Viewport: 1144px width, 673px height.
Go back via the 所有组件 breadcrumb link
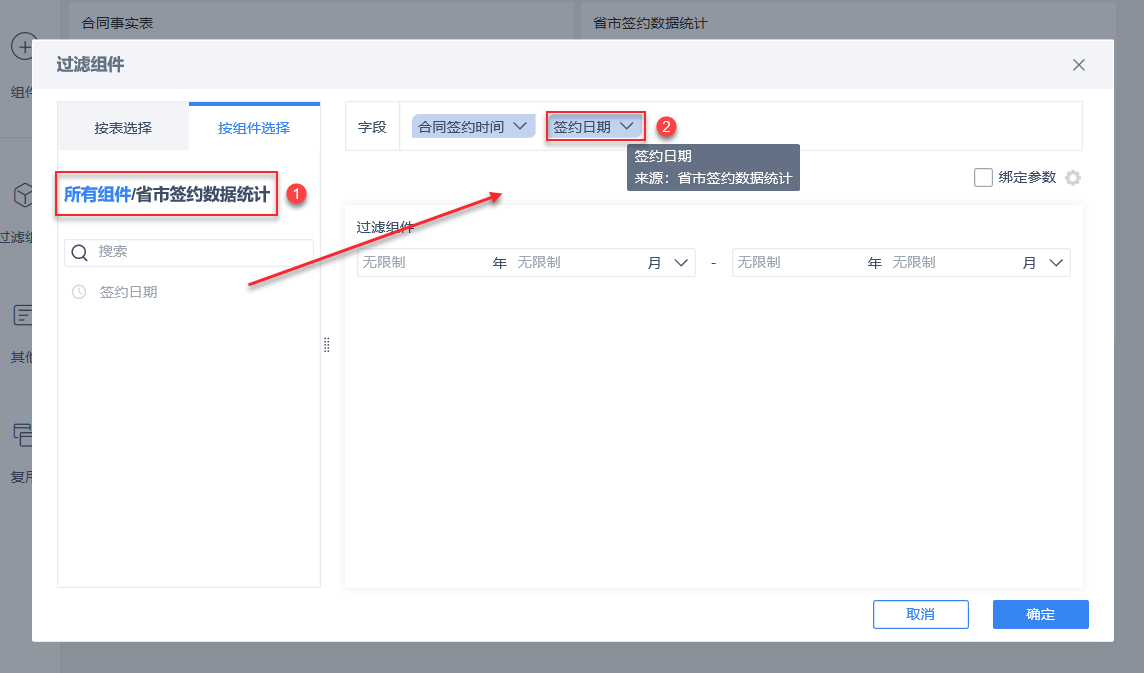97,194
